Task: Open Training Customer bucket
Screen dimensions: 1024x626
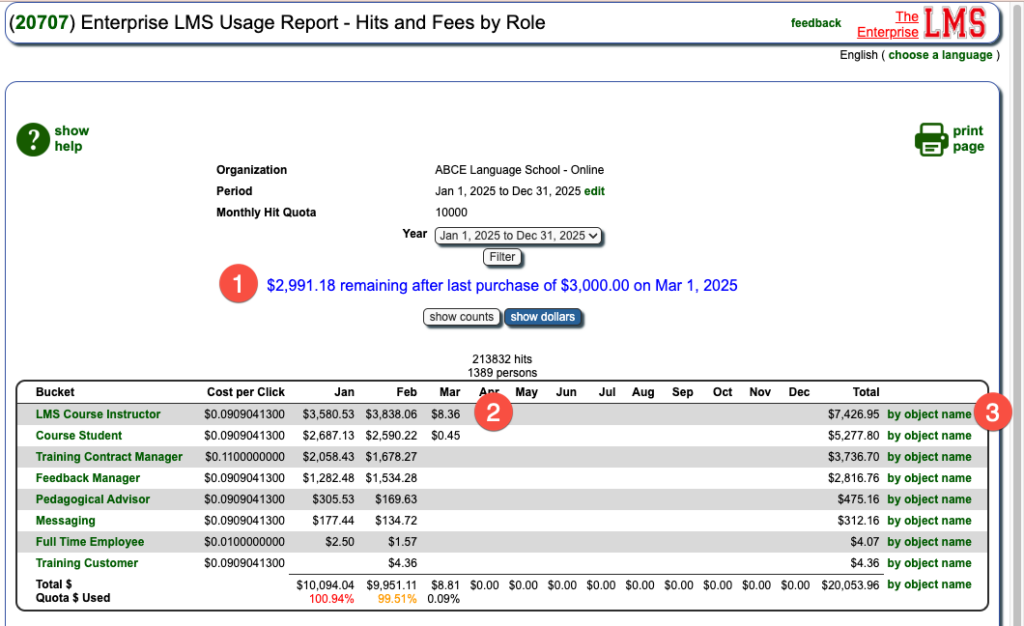Action: (87, 563)
